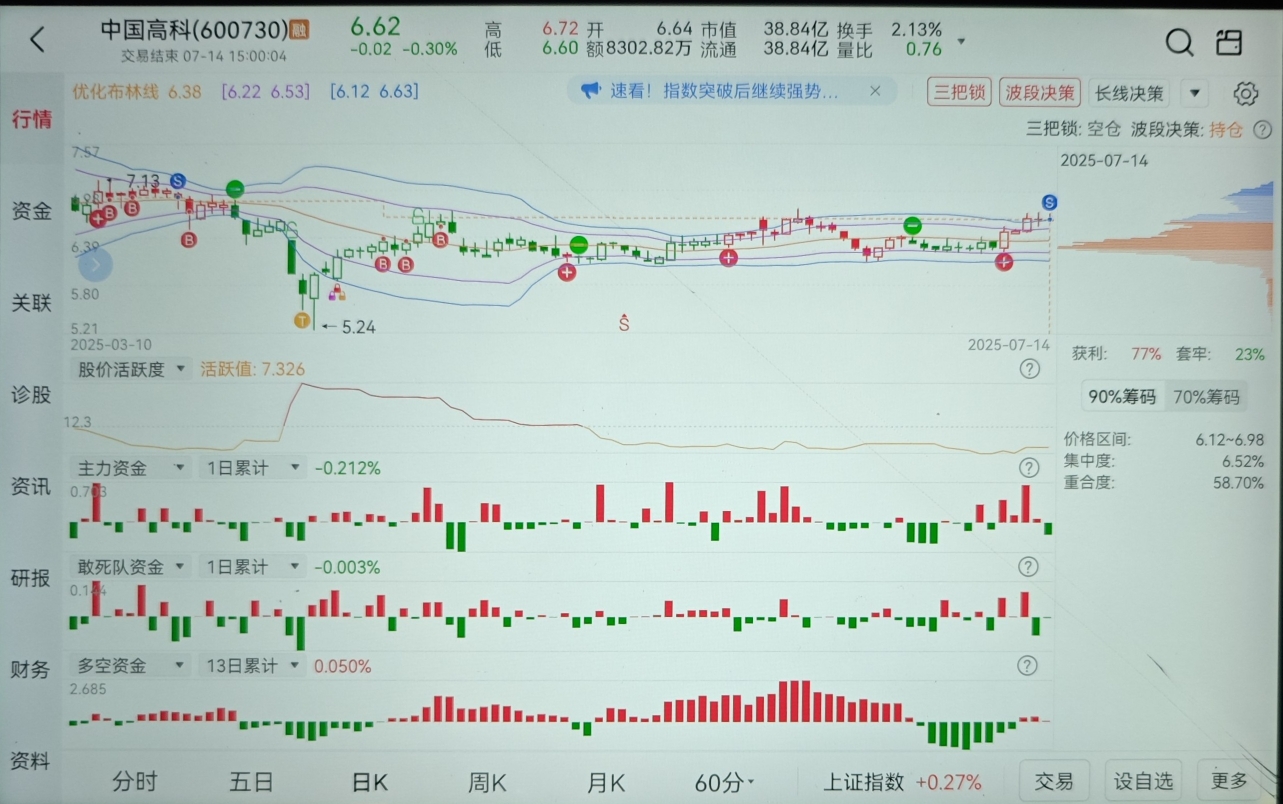The image size is (1283, 804).
Task: Switch to the 五日 chart tab
Action: (x=251, y=782)
